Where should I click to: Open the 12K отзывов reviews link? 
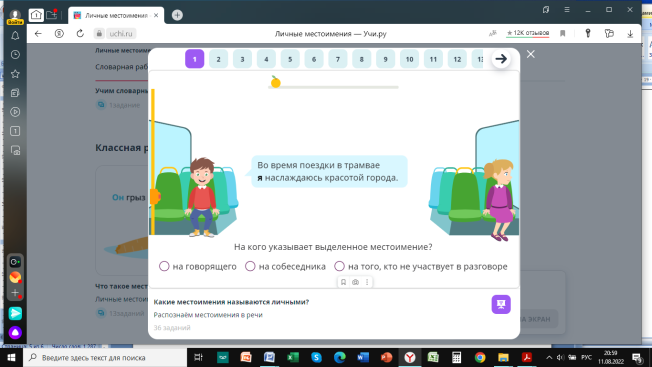[528, 33]
